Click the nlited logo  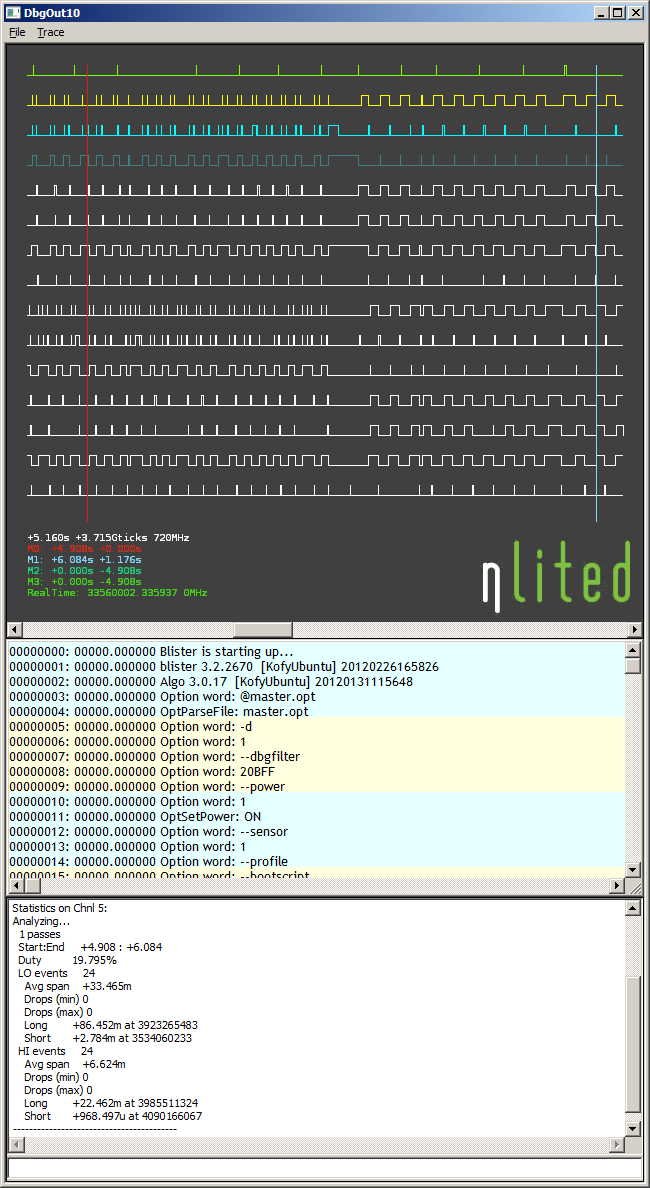(557, 574)
